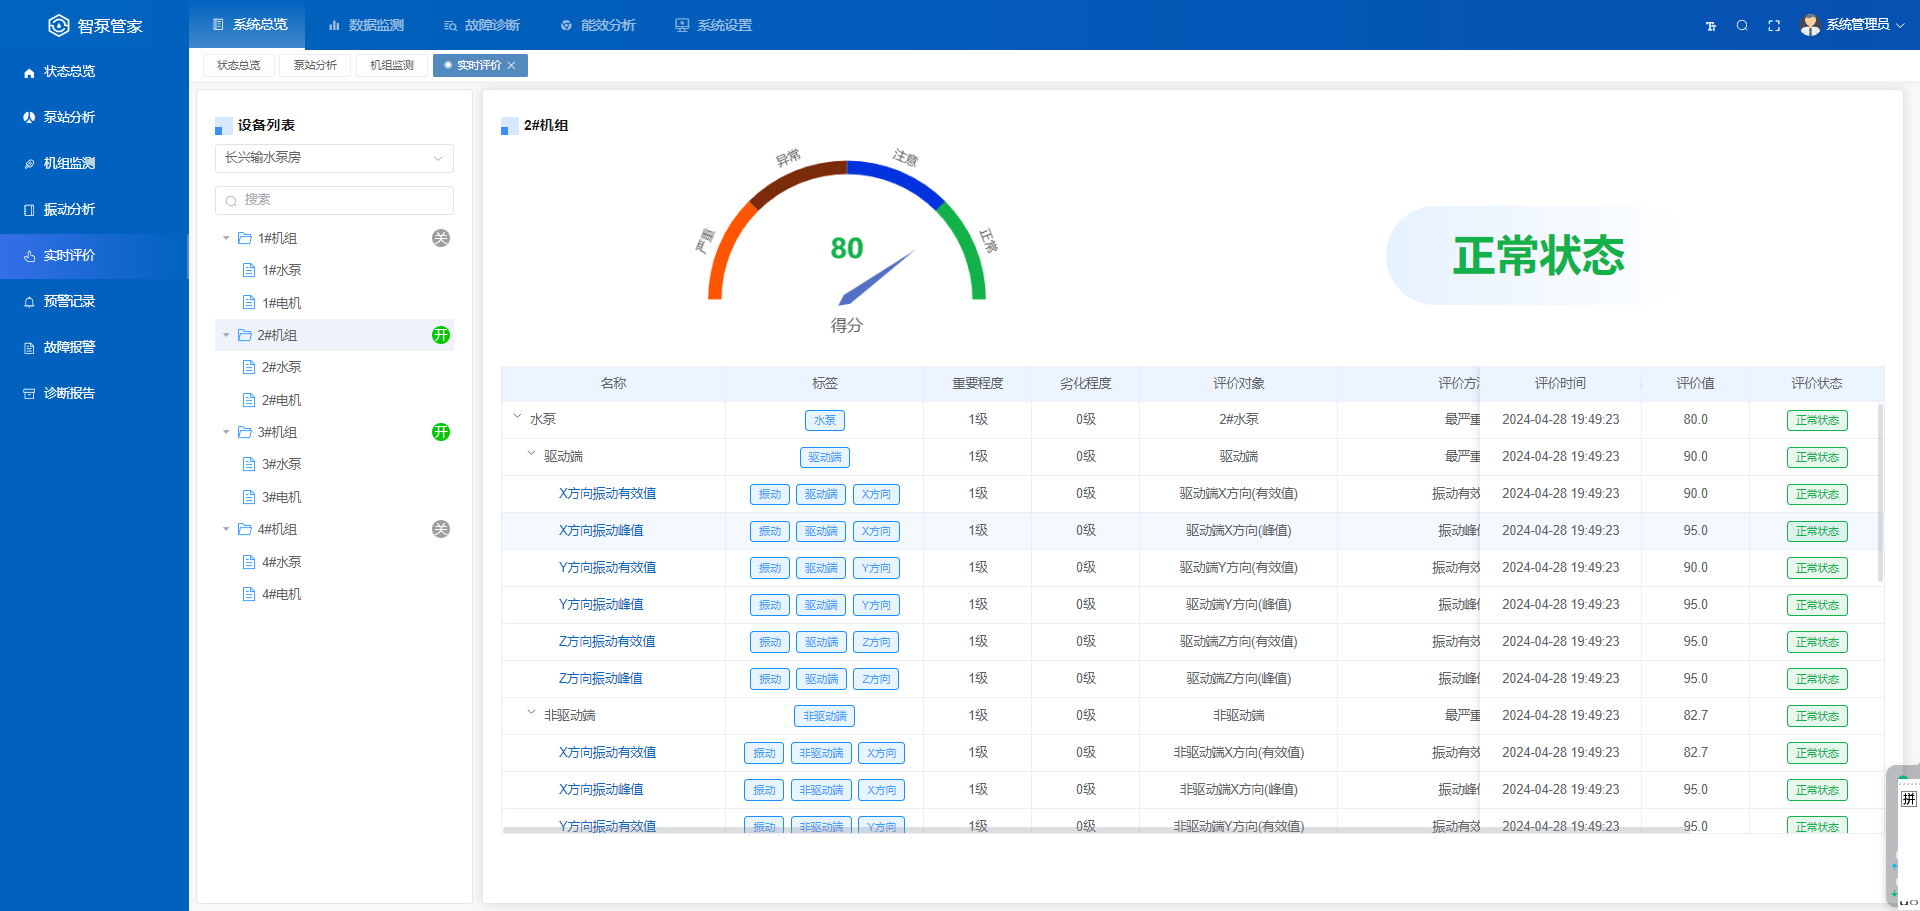Click the font size icon in header
The height and width of the screenshot is (911, 1920).
pos(1711,26)
